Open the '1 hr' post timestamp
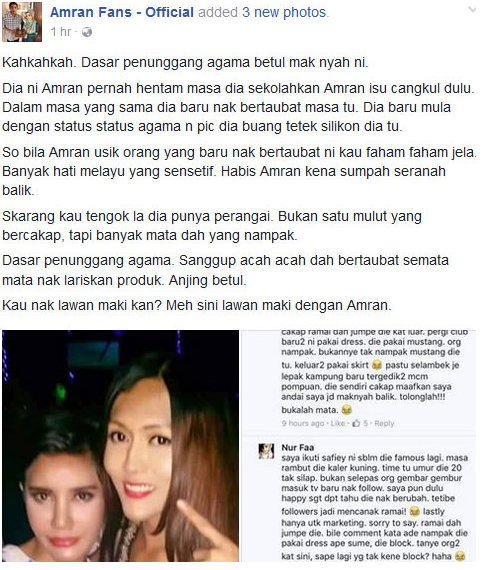 (60, 32)
